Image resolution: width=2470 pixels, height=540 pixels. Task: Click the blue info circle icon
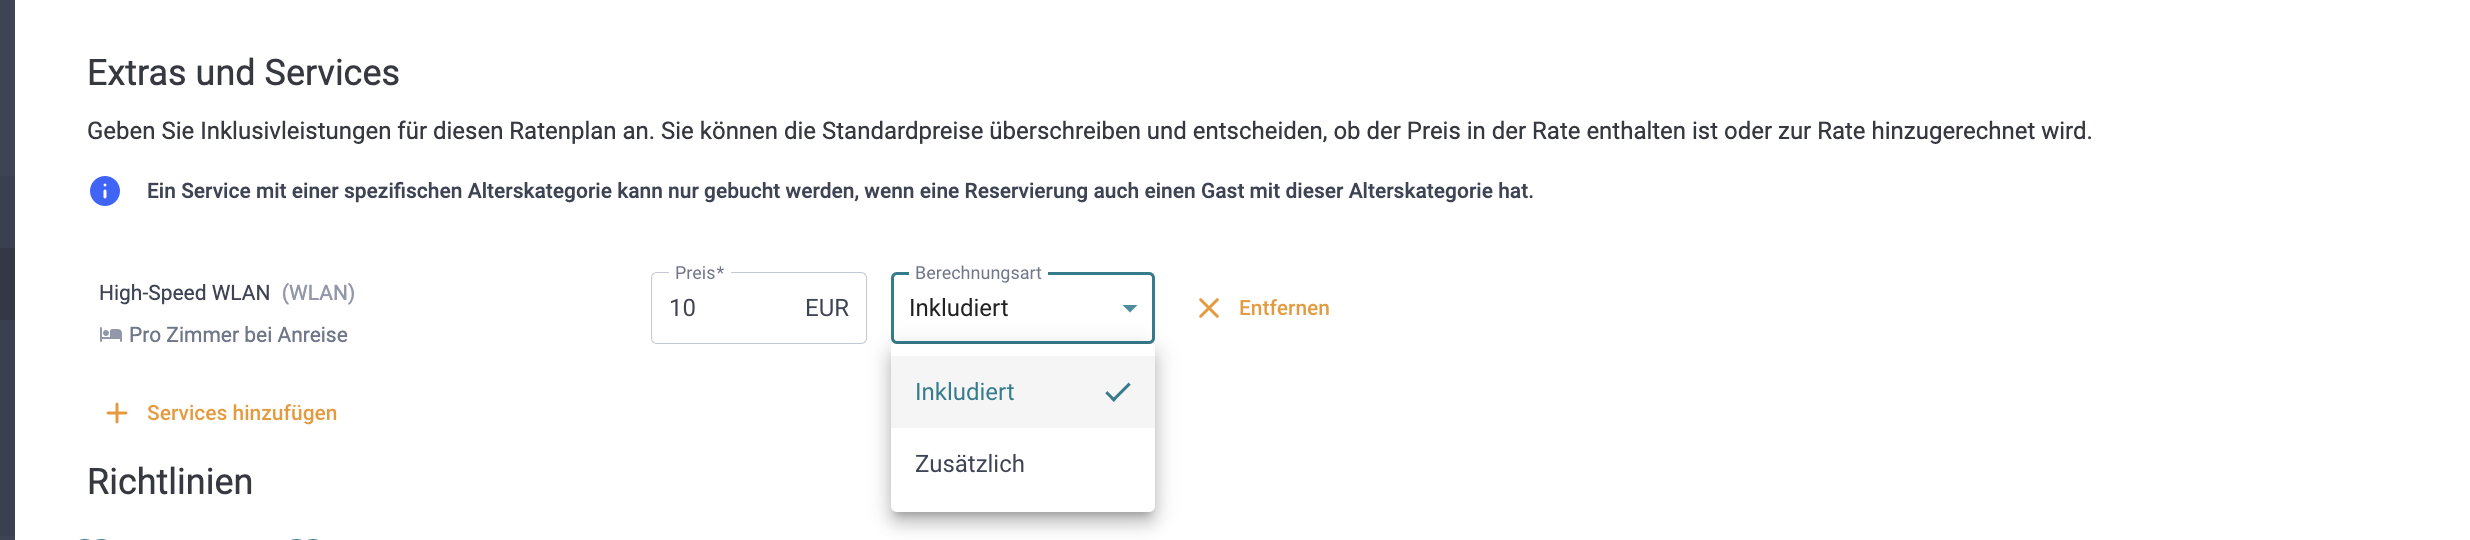(105, 191)
